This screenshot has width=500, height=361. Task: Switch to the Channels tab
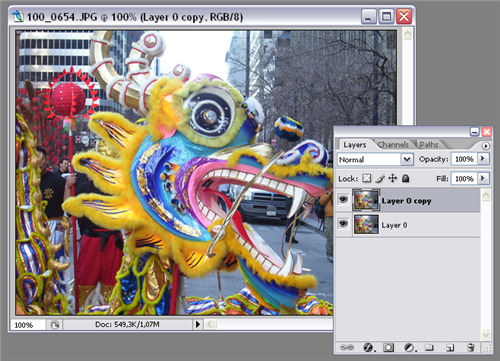click(393, 145)
